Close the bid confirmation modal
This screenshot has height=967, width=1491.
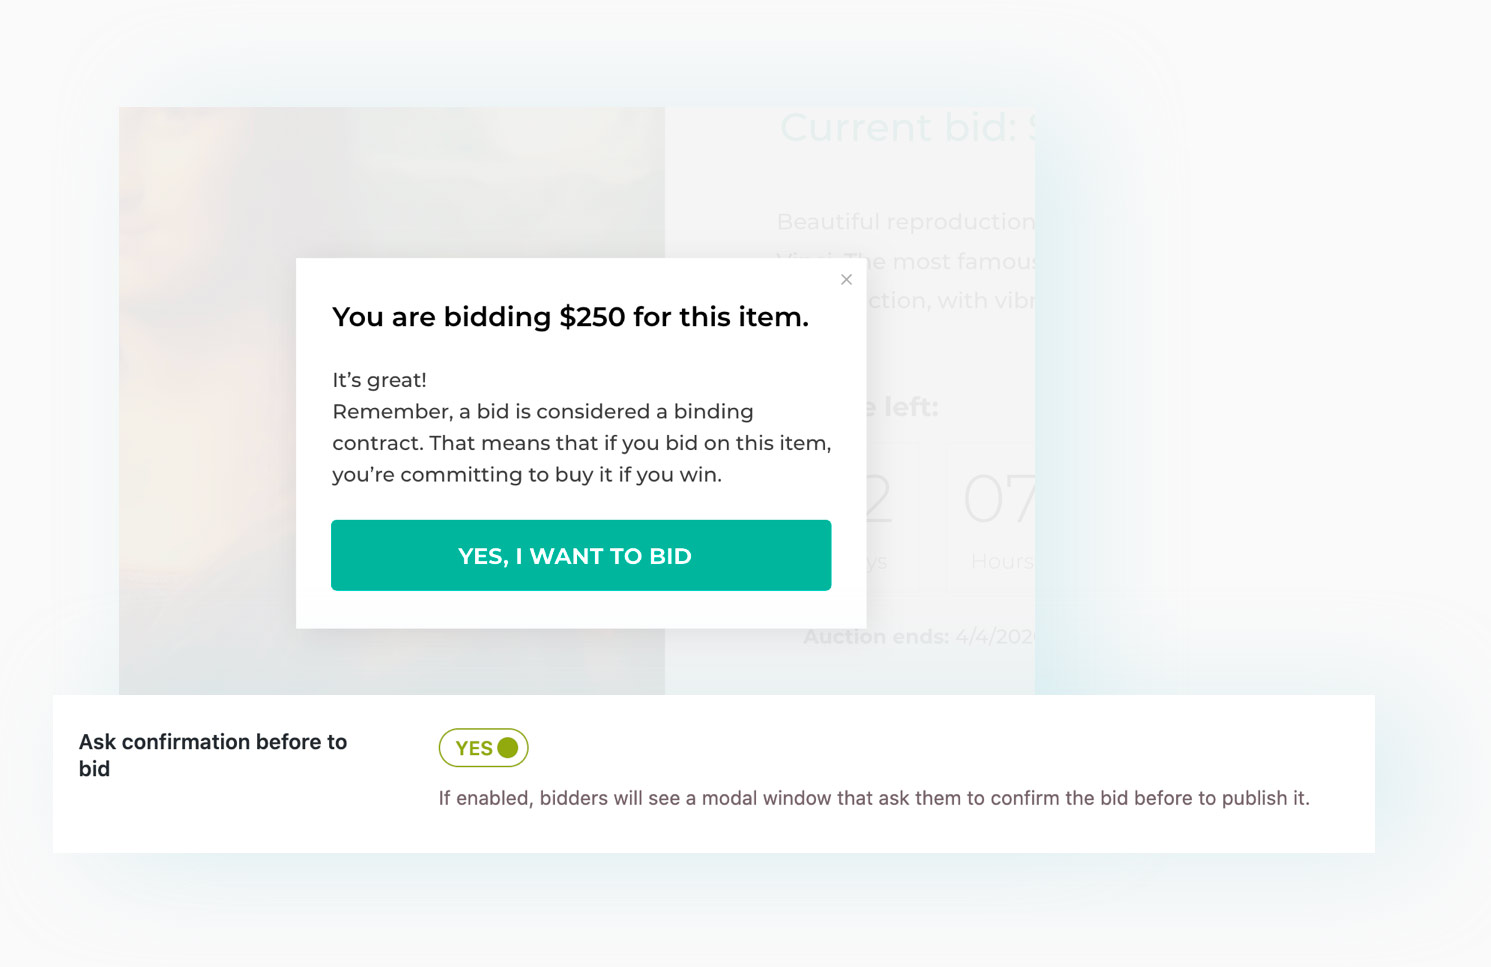tap(846, 280)
